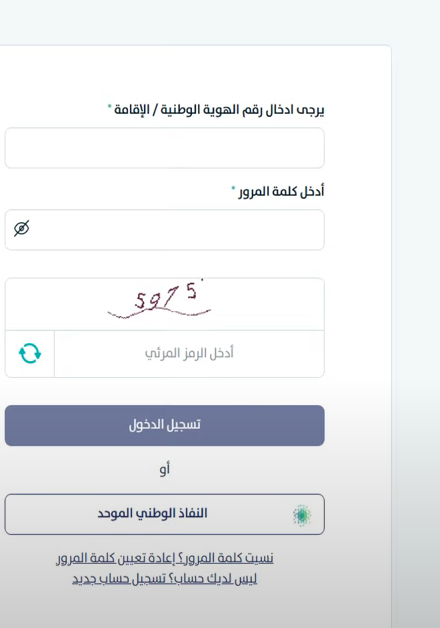Click the تسجيل الدخول login button
Viewport: 440px width, 628px height.
(x=165, y=425)
